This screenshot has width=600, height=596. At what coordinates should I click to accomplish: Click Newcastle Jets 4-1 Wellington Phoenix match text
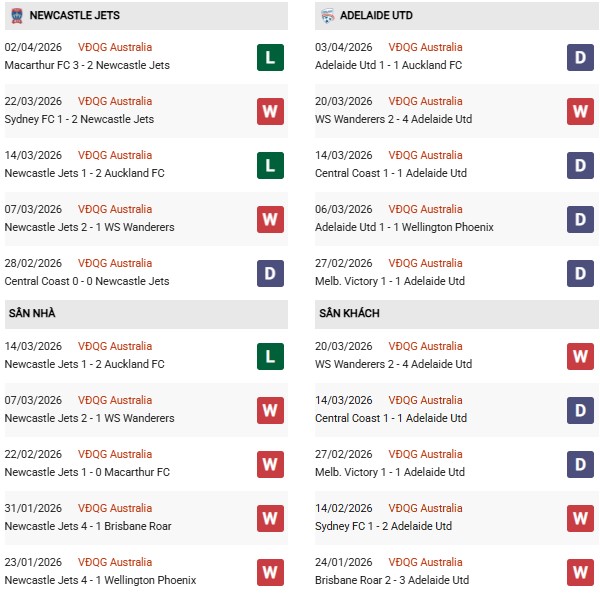pos(100,580)
